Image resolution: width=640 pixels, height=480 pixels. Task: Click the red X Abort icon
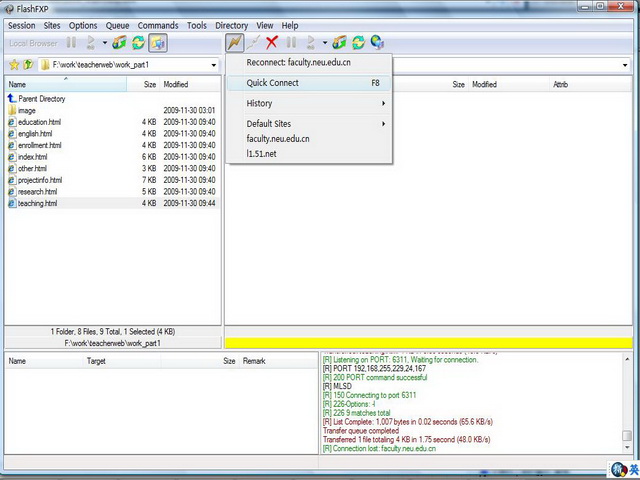tap(272, 43)
